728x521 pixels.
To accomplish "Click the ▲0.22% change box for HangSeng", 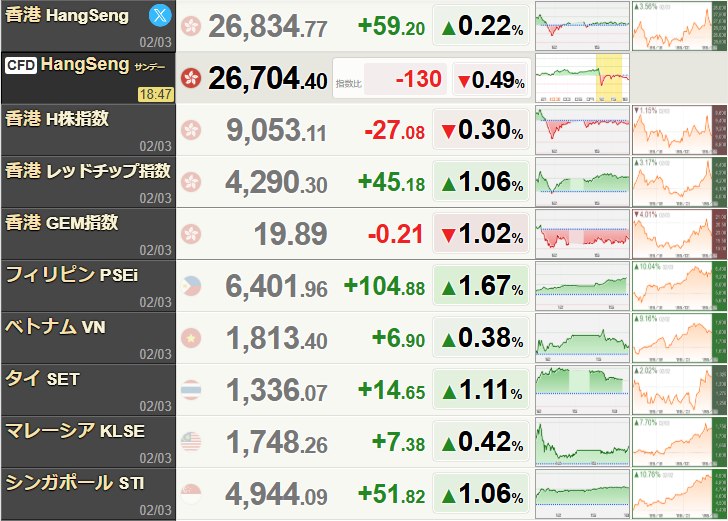I will click(481, 26).
